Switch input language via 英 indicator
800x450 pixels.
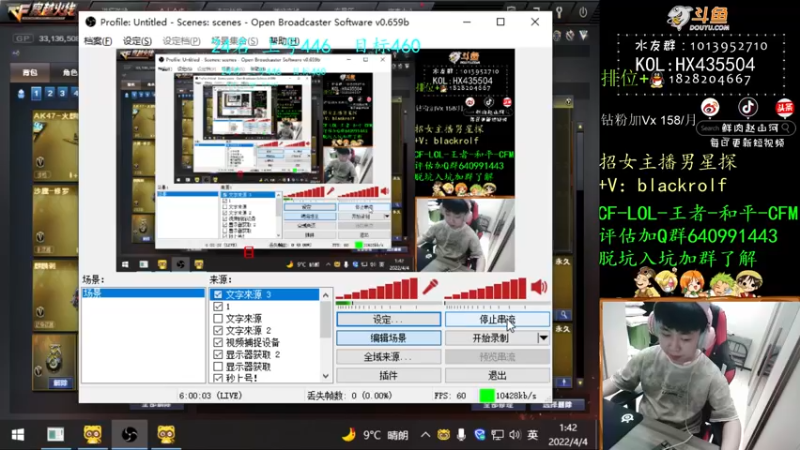tap(533, 435)
